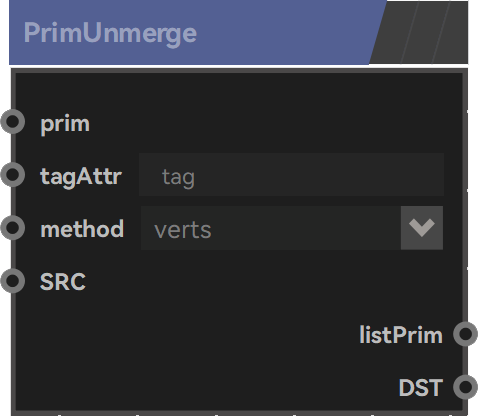Focus the tagAttr text field containing tag
The height and width of the screenshot is (416, 478).
pos(291,175)
